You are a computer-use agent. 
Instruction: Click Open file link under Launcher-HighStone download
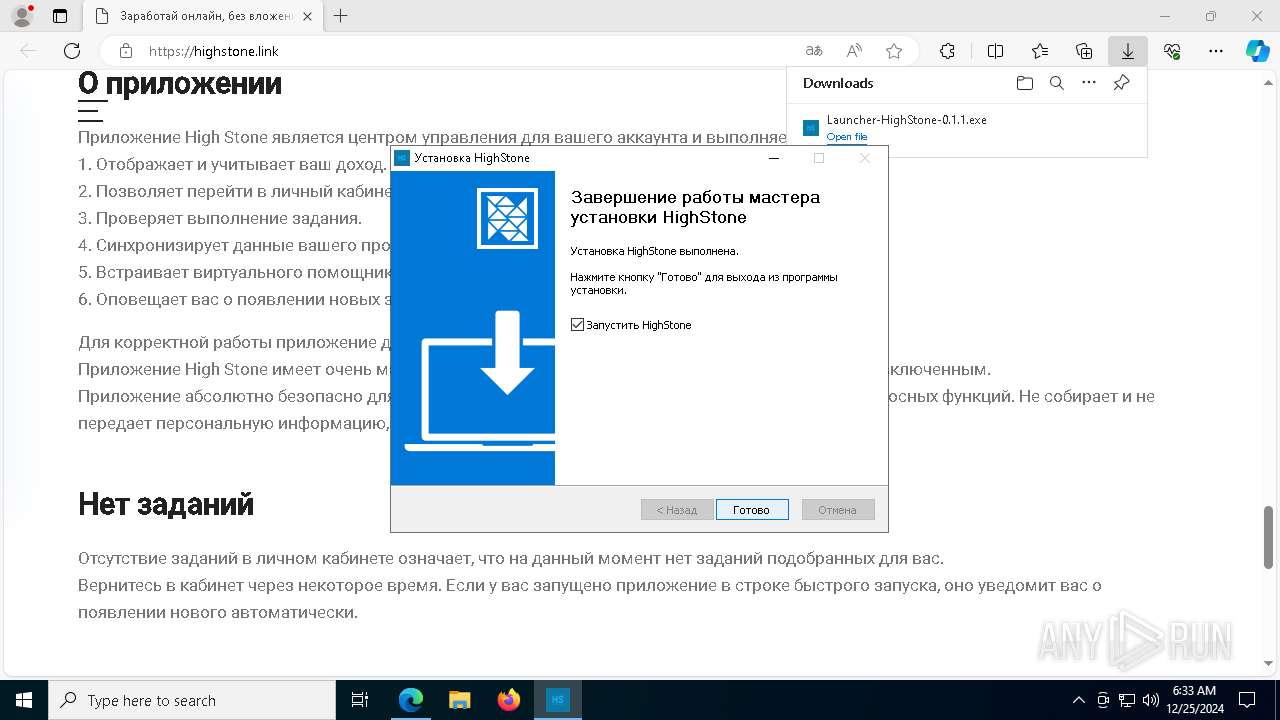(847, 137)
